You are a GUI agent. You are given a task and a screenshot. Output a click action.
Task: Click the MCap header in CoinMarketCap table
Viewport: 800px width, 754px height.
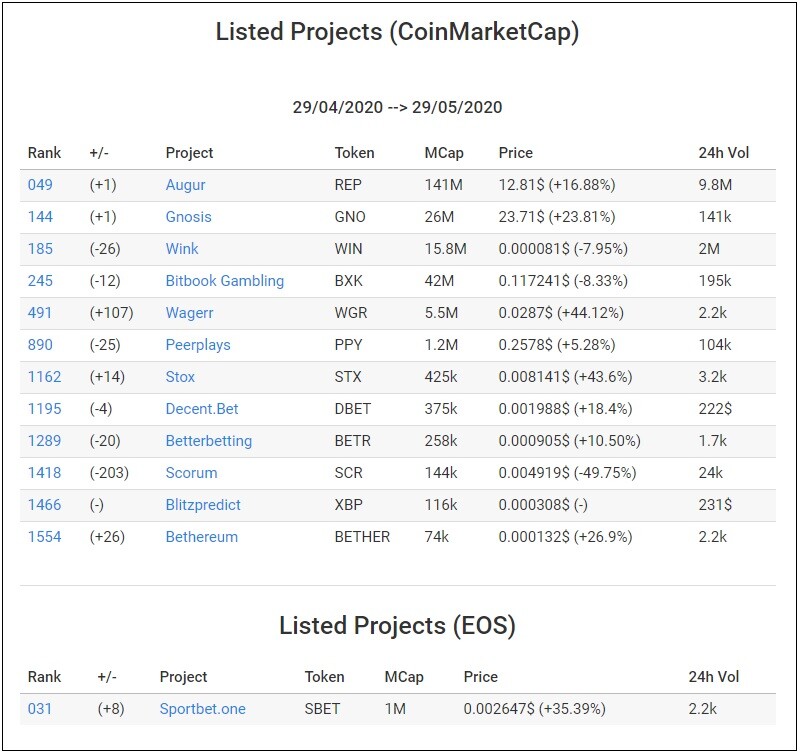(x=444, y=153)
